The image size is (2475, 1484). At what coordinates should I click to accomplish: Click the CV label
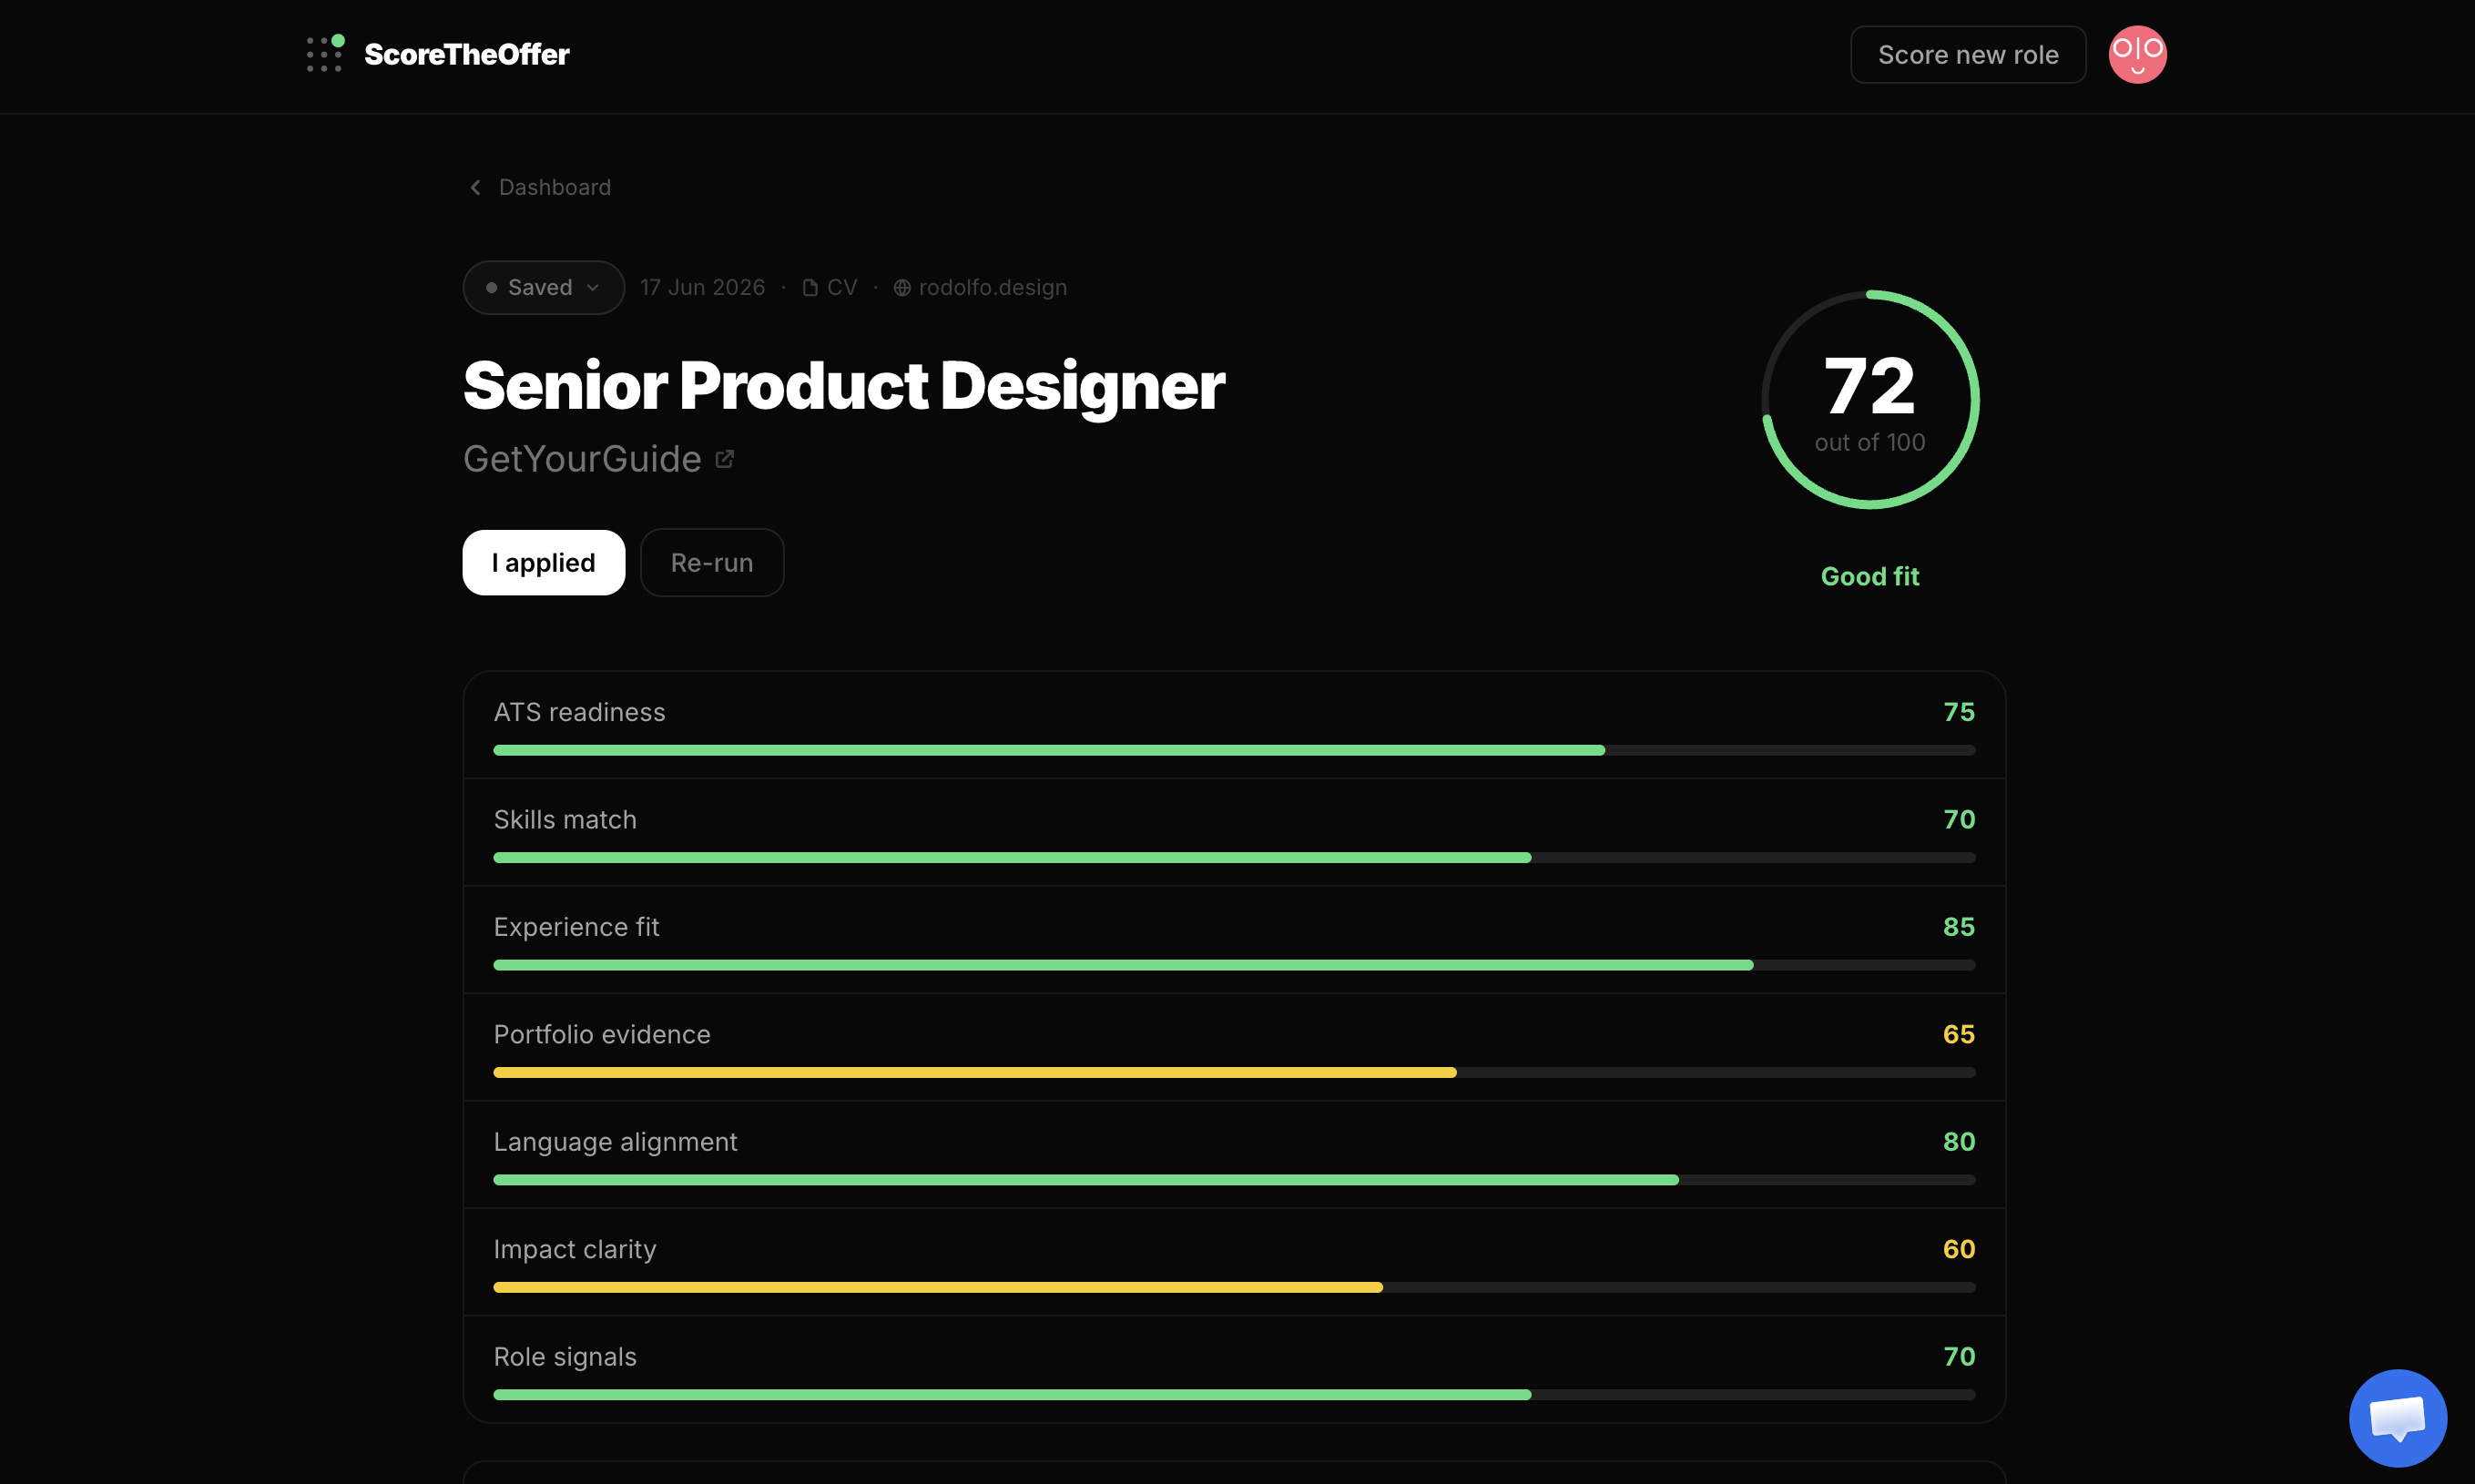842,287
